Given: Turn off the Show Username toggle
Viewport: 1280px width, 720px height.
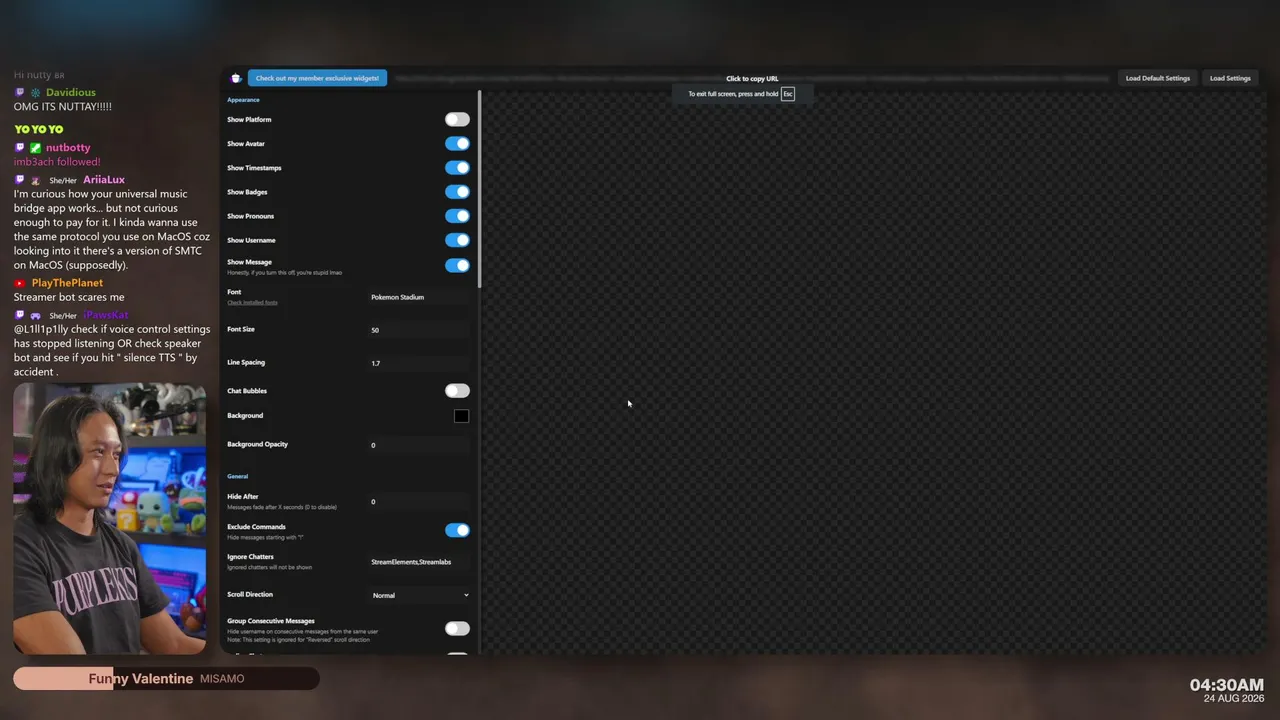Looking at the screenshot, I should (457, 240).
